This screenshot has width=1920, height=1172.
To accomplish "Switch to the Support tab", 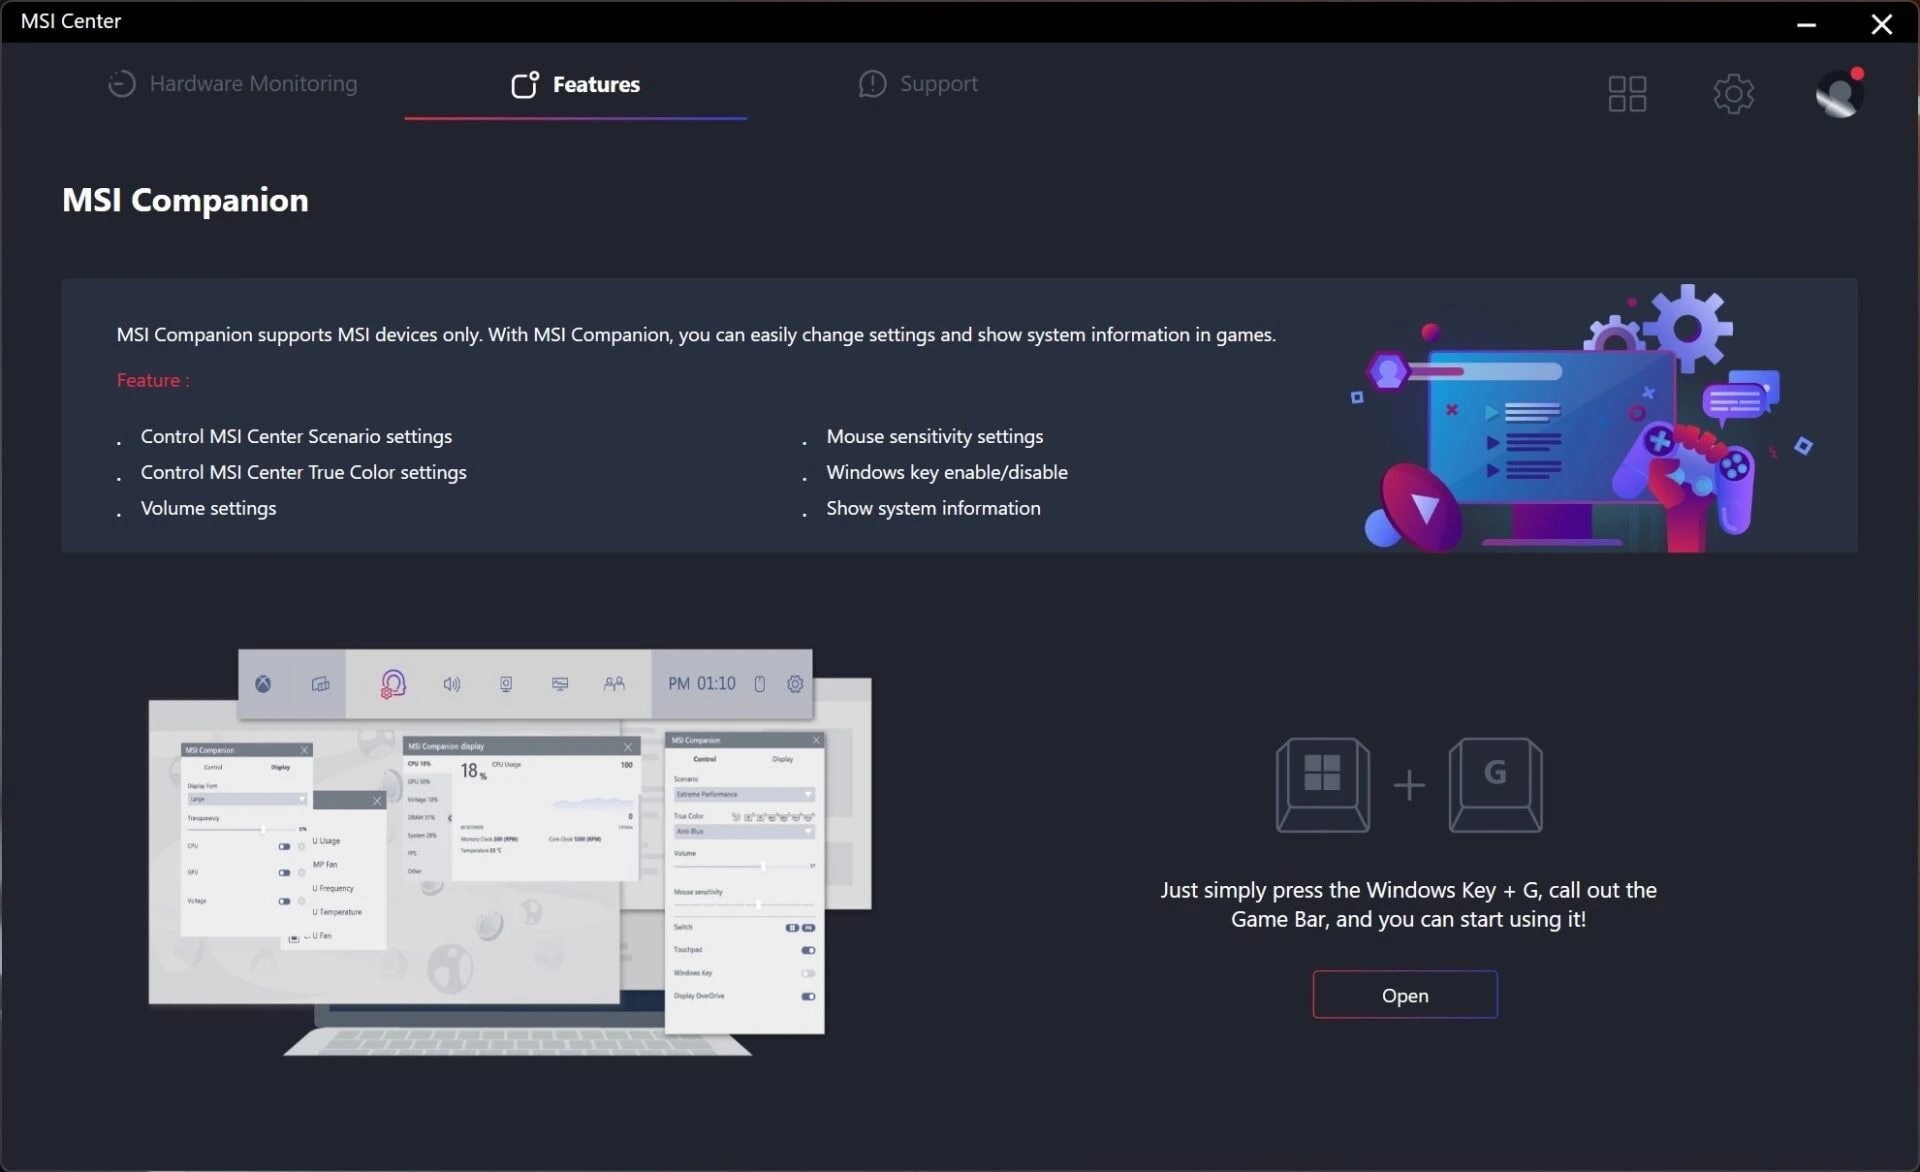I will tap(918, 84).
